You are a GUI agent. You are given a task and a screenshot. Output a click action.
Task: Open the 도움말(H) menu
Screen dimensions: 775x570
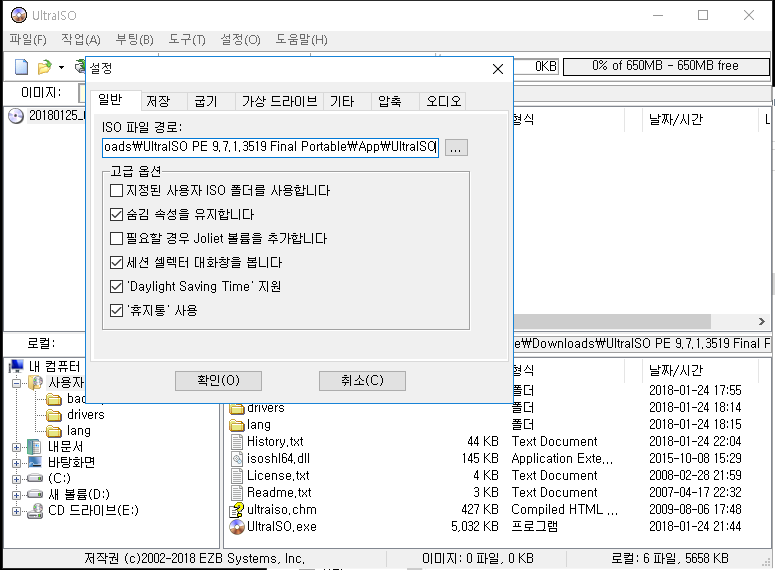(301, 40)
